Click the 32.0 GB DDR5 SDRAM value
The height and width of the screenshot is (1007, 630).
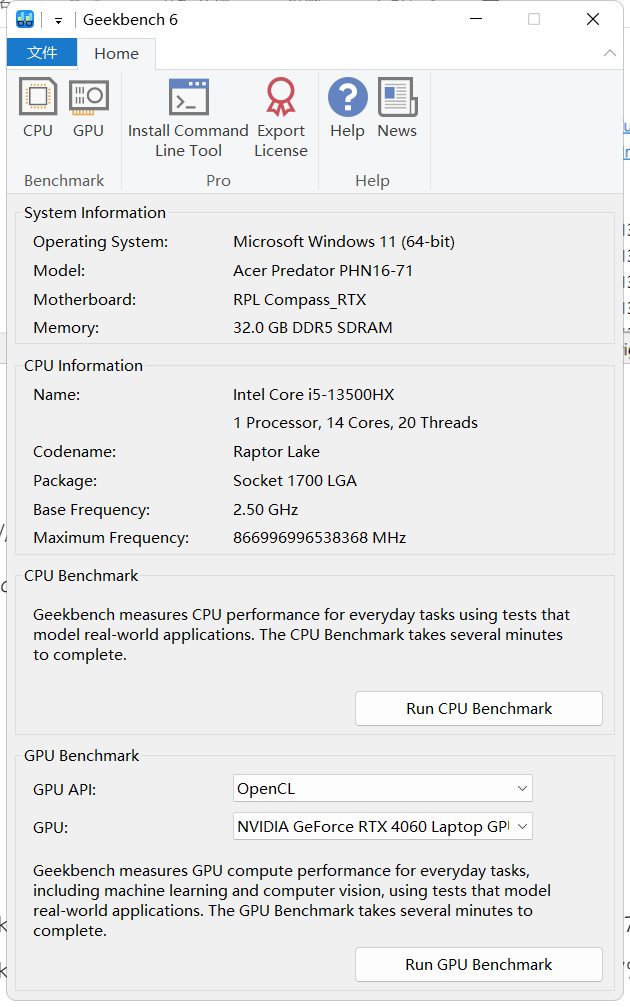pyautogui.click(x=313, y=328)
